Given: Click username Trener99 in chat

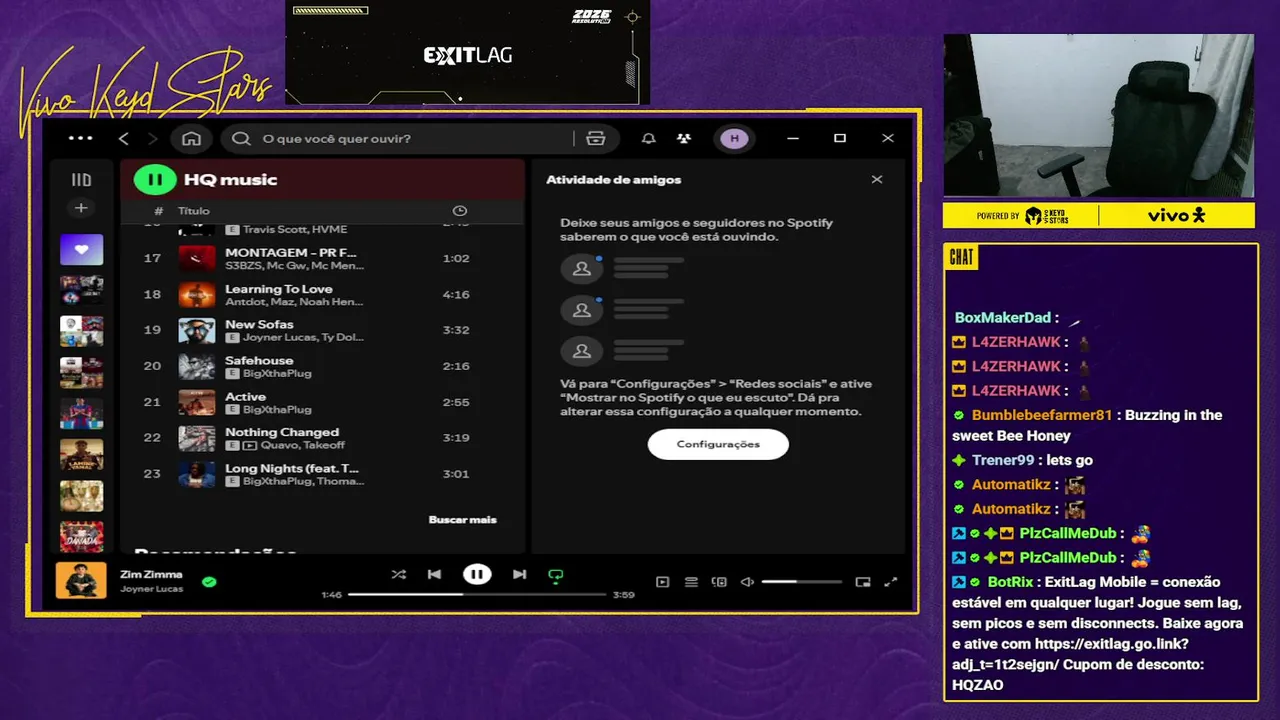Looking at the screenshot, I should 1003,460.
